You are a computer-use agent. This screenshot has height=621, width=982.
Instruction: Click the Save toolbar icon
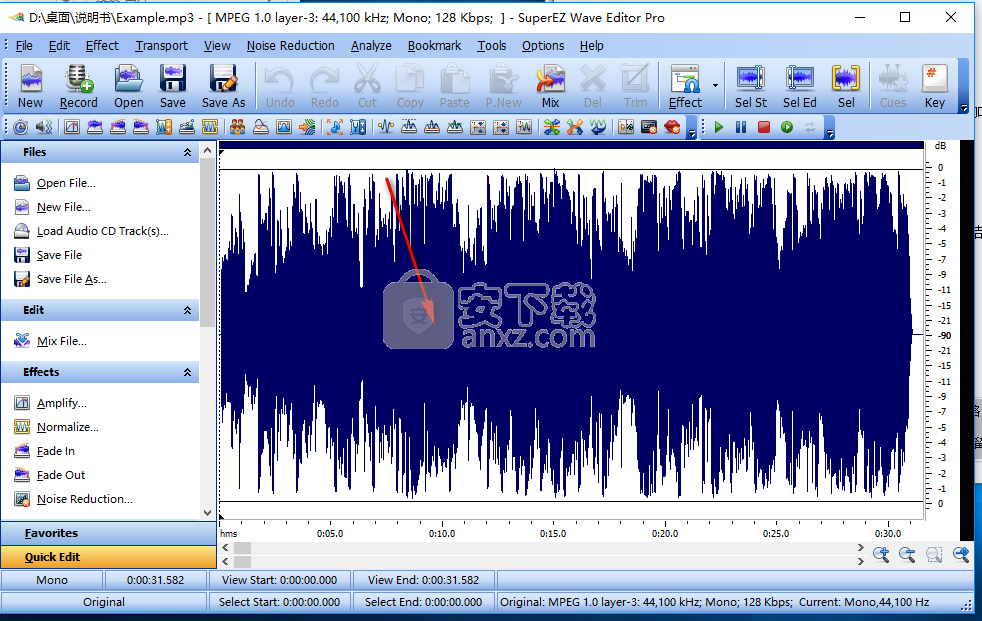[172, 86]
